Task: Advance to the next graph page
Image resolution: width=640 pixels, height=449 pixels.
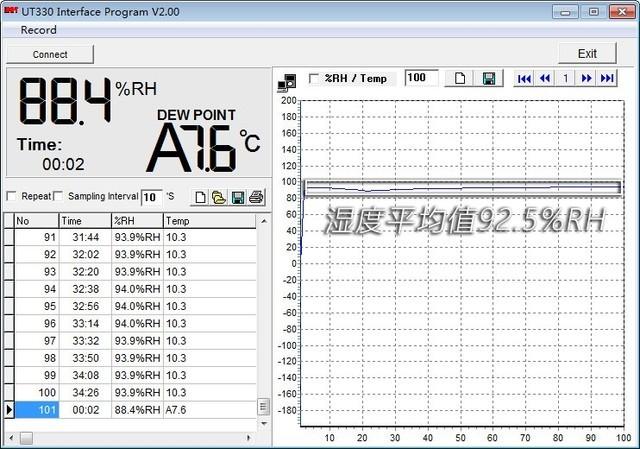Action: point(586,78)
